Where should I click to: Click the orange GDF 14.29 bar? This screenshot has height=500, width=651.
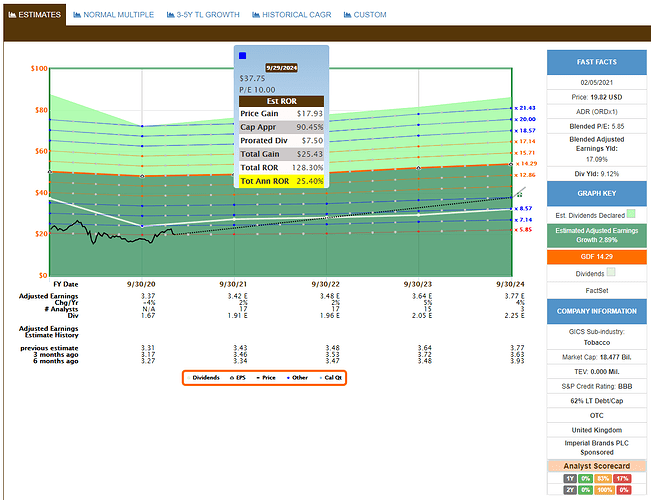[597, 257]
